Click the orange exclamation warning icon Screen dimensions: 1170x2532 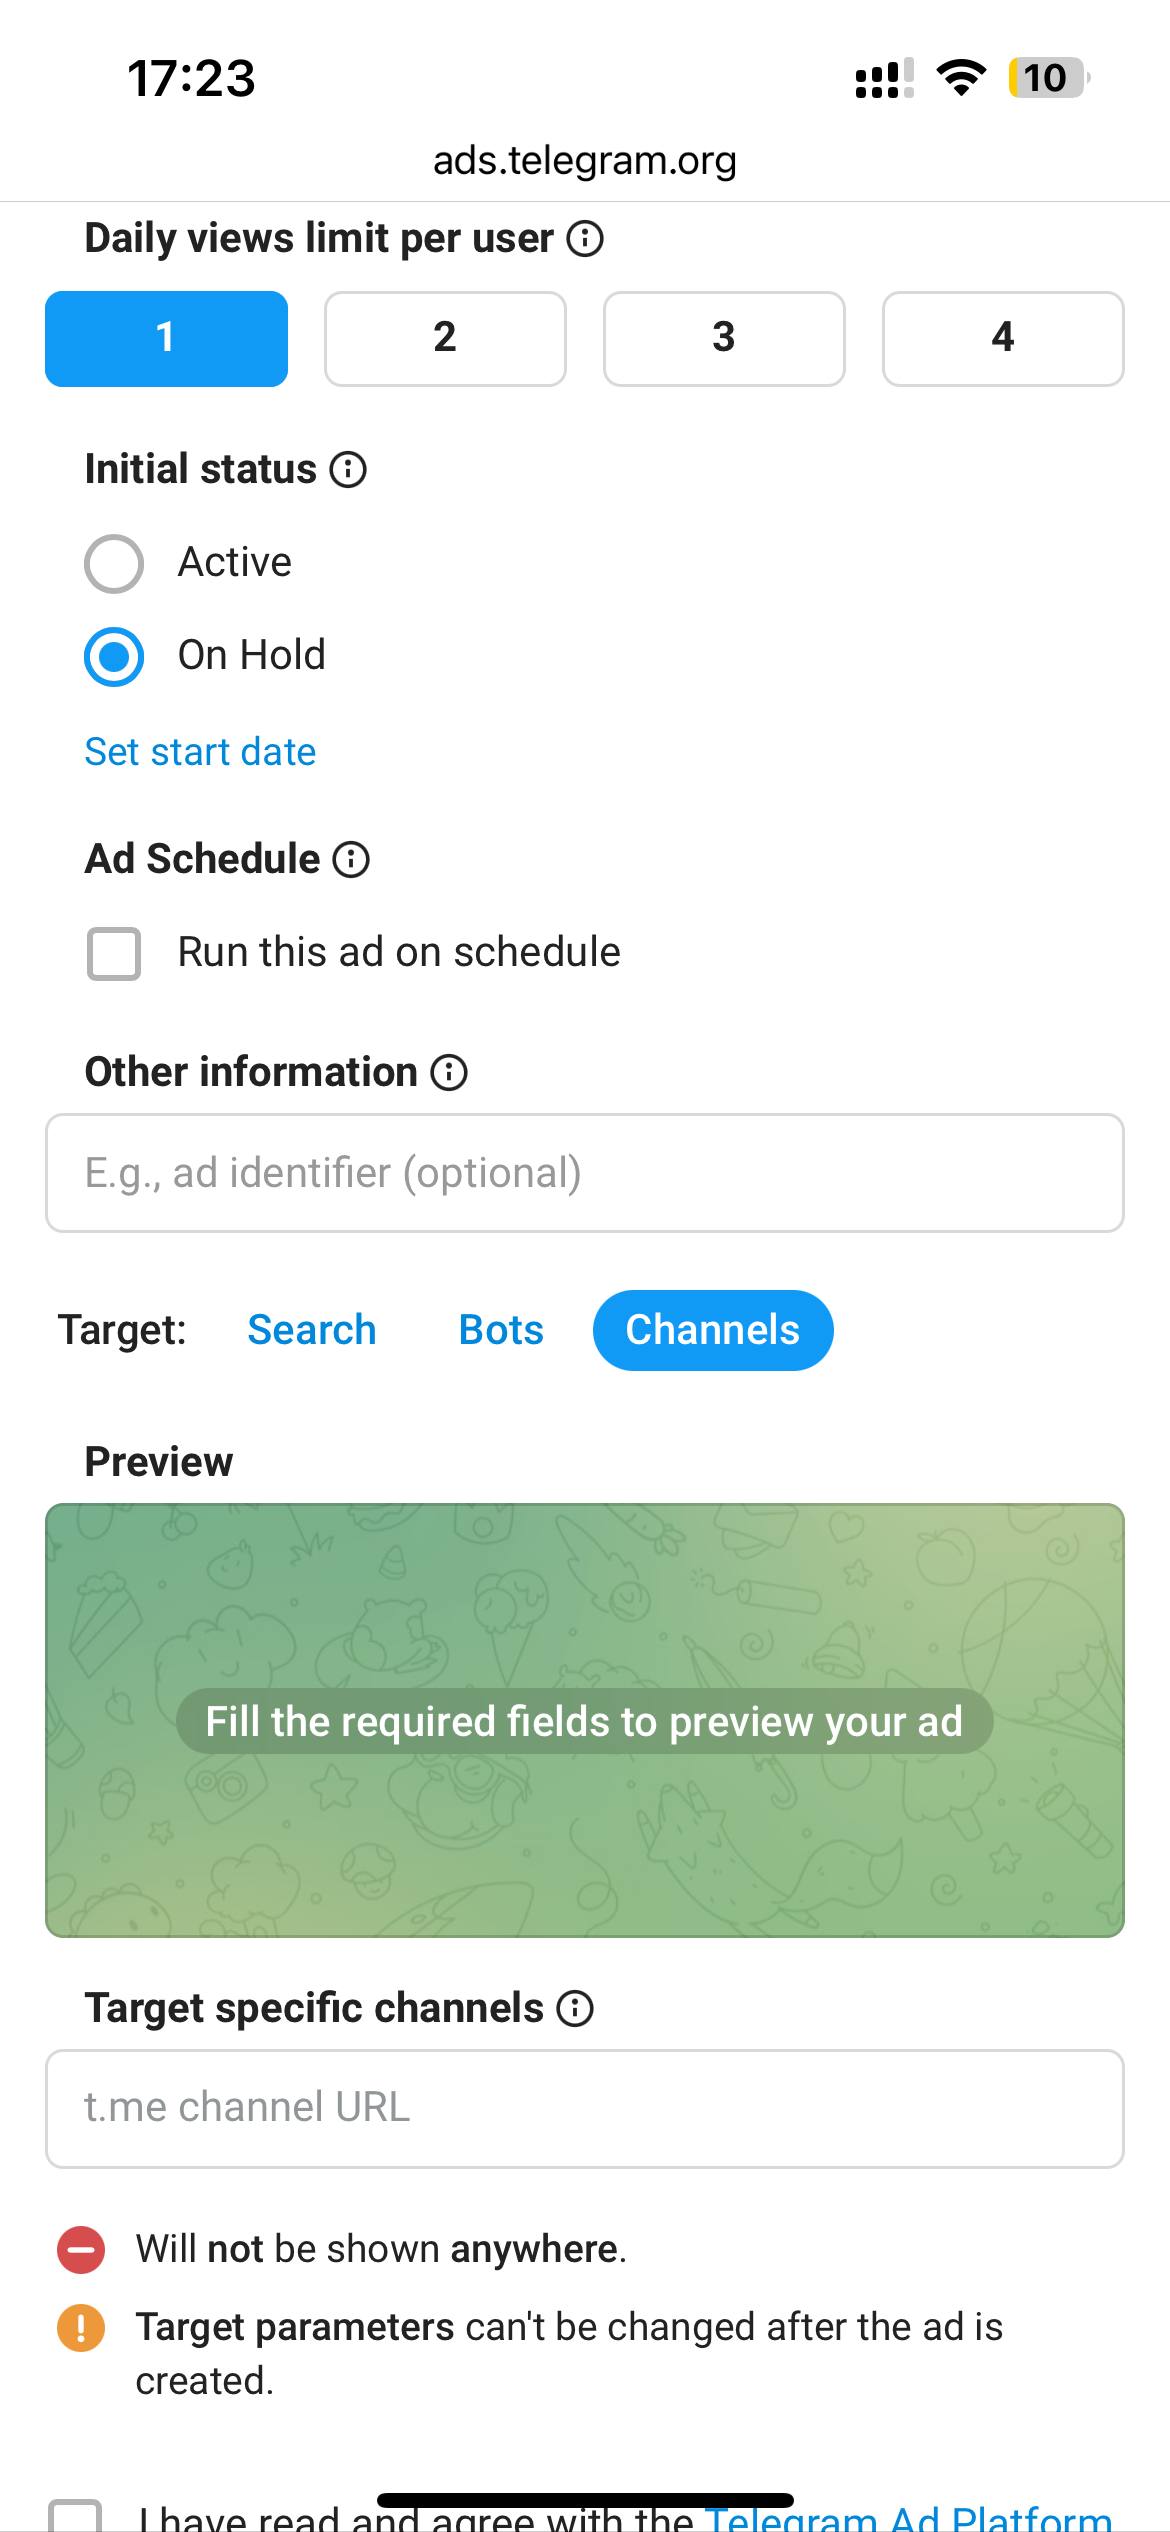click(81, 2327)
